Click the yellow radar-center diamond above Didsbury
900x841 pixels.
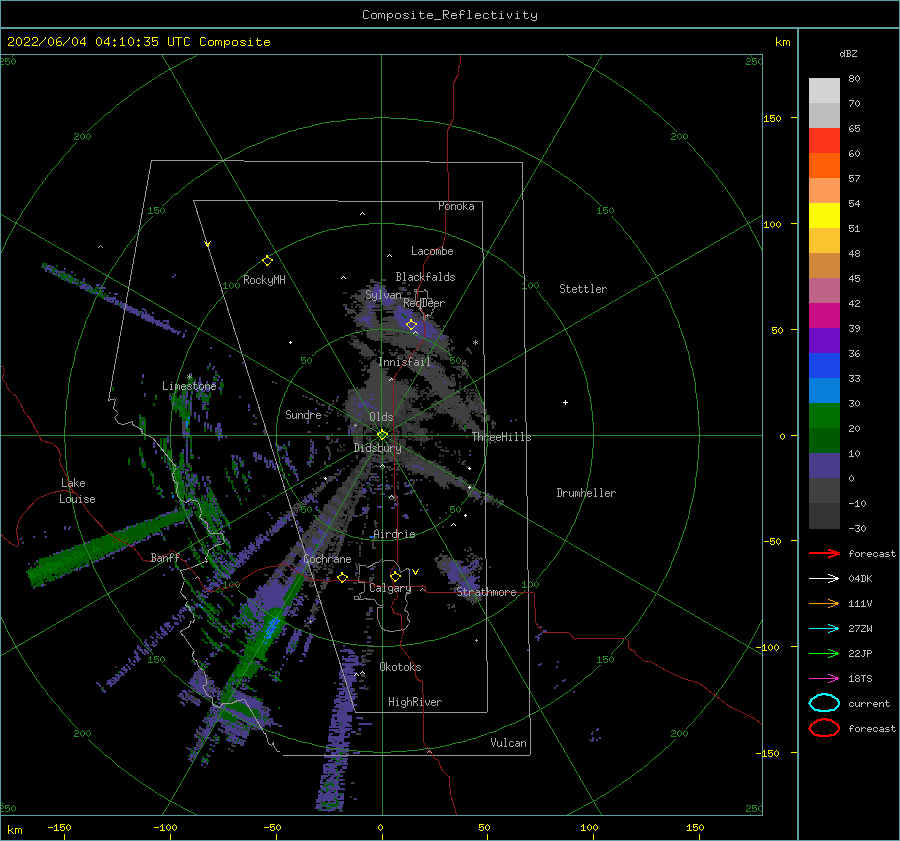[x=382, y=435]
